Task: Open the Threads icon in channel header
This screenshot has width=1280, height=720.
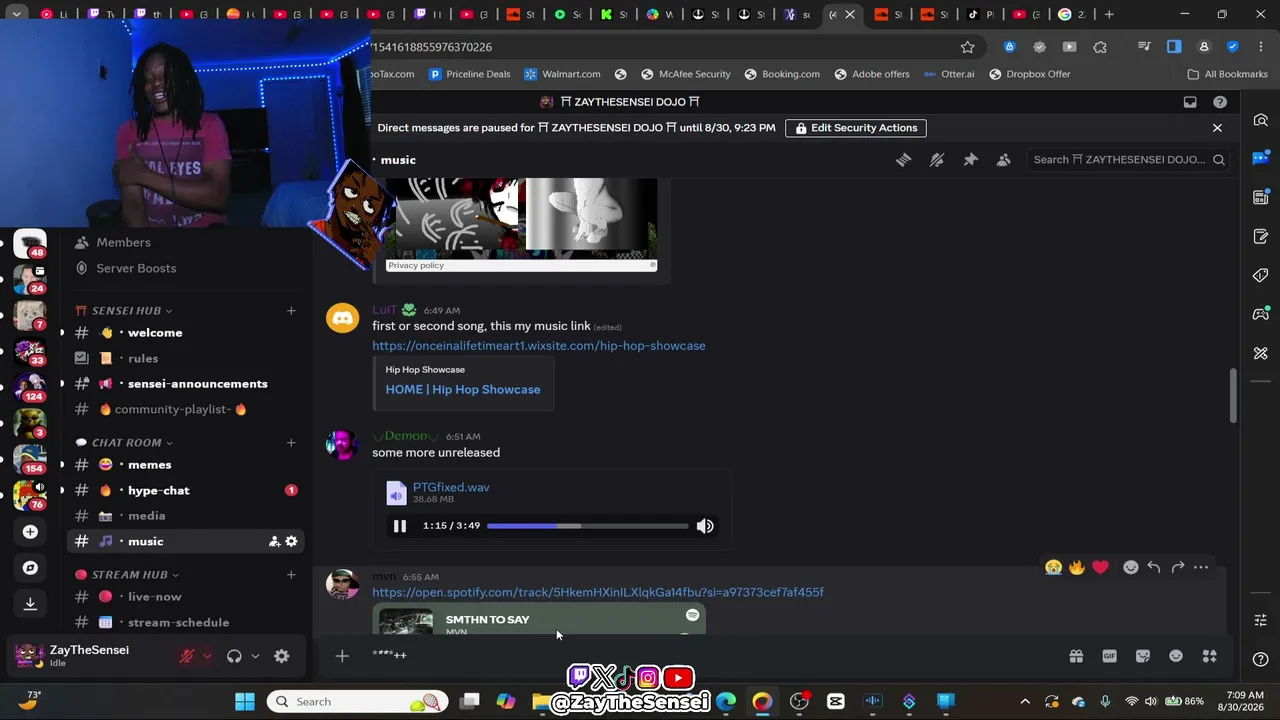Action: 904,160
